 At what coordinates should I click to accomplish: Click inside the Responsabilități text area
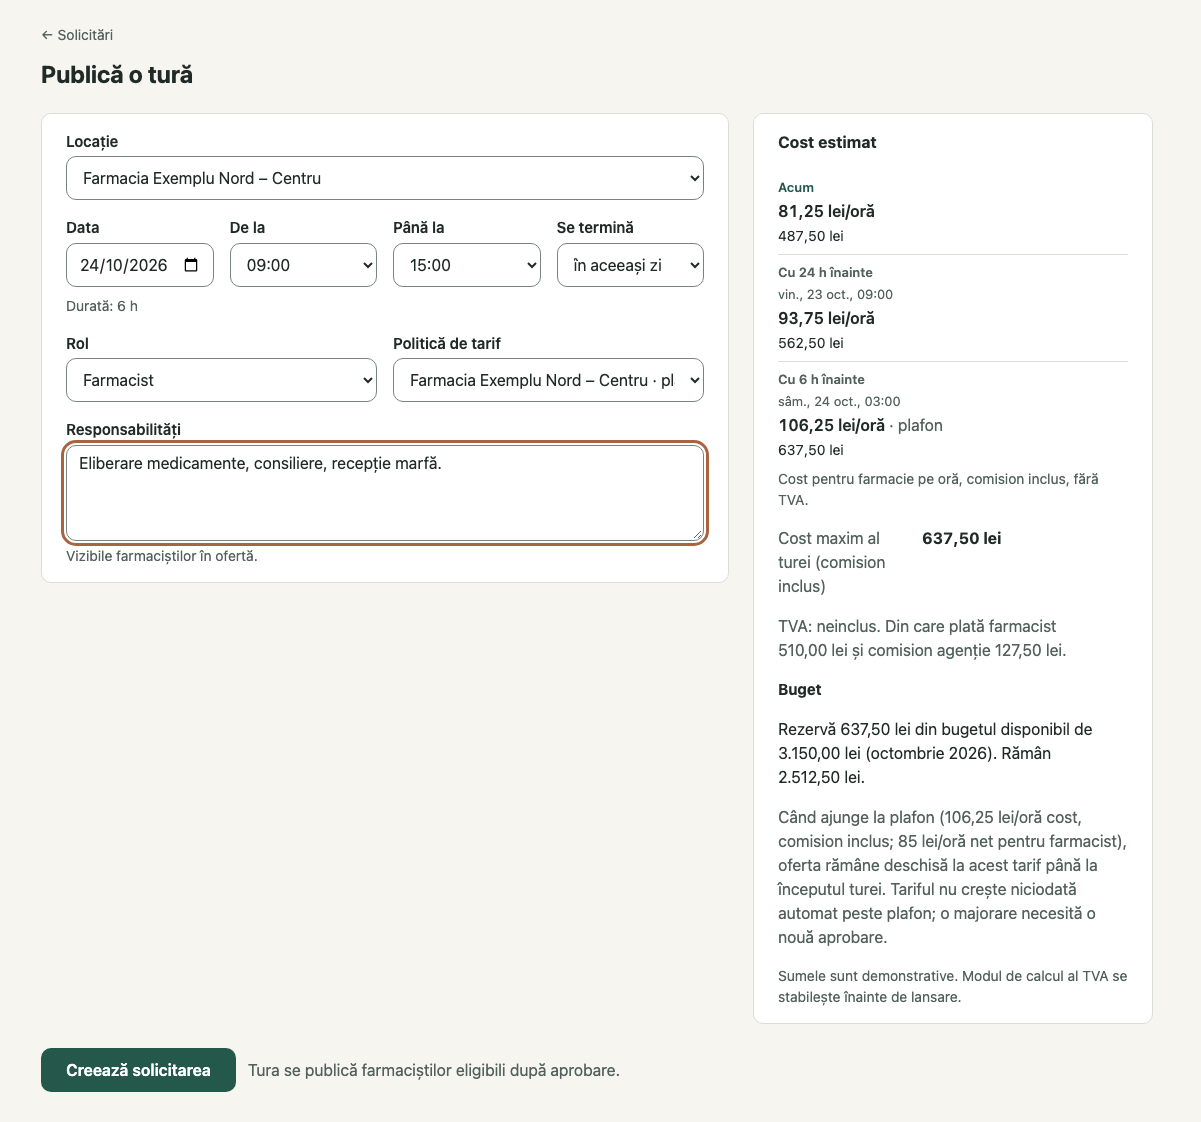[385, 493]
